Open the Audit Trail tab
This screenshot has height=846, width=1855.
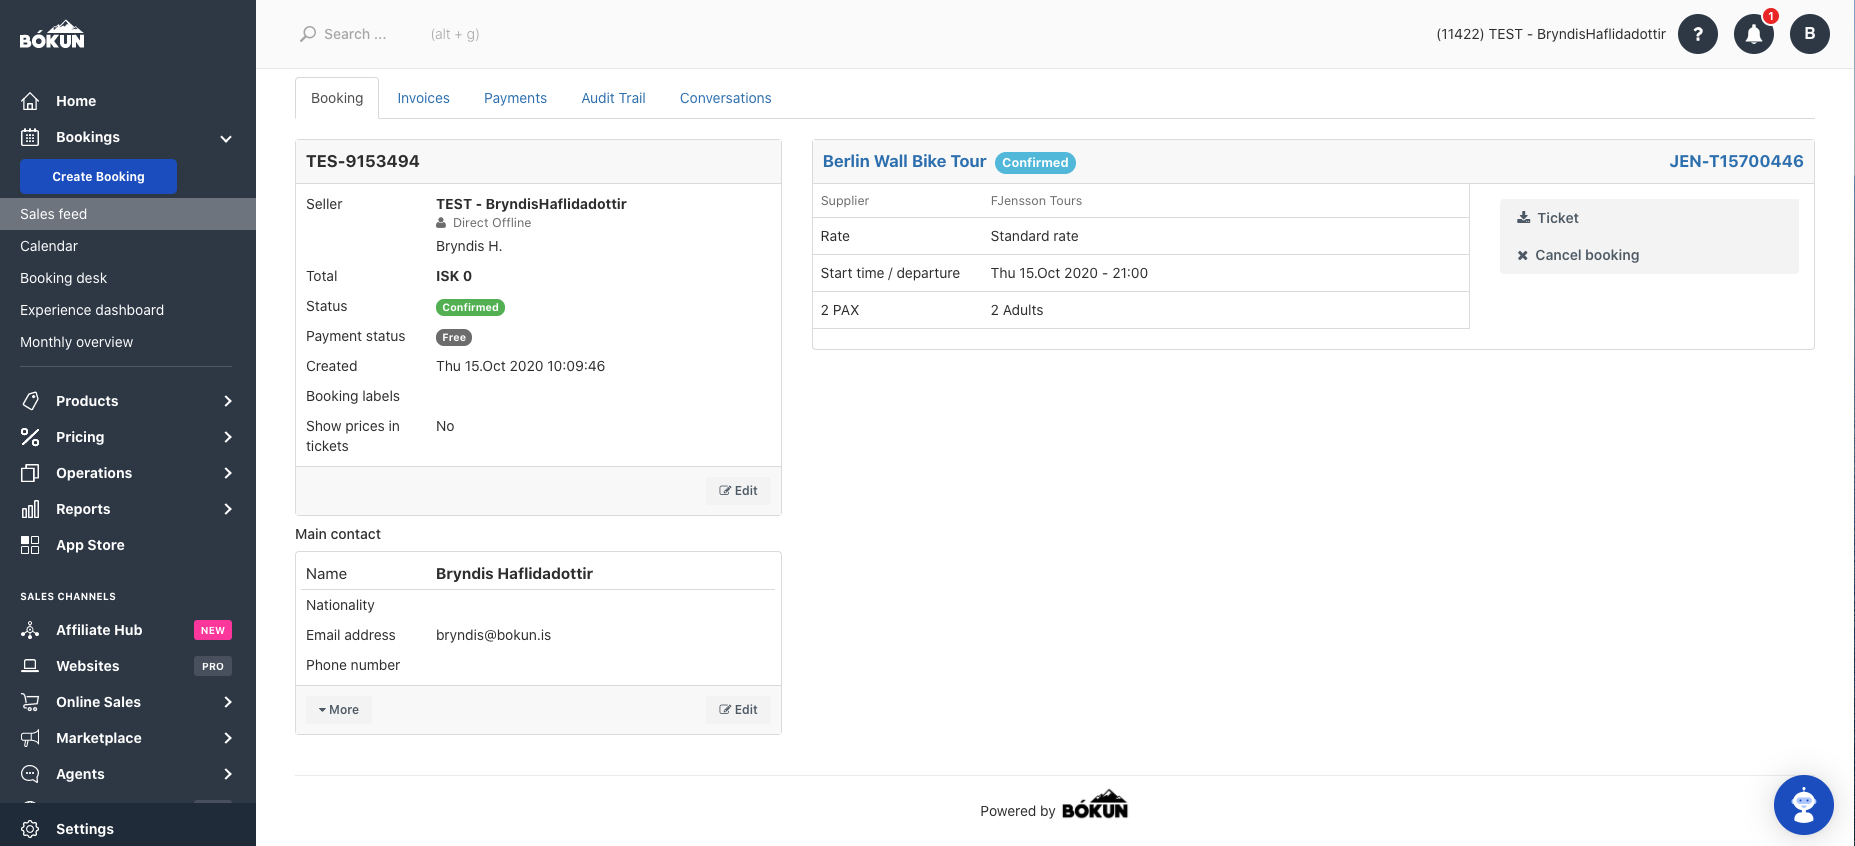(613, 98)
